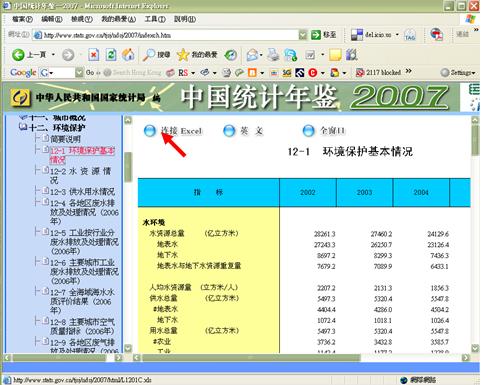Open 12-8 主要城市空气质量指标 in tree
The image size is (481, 385).
click(82, 327)
